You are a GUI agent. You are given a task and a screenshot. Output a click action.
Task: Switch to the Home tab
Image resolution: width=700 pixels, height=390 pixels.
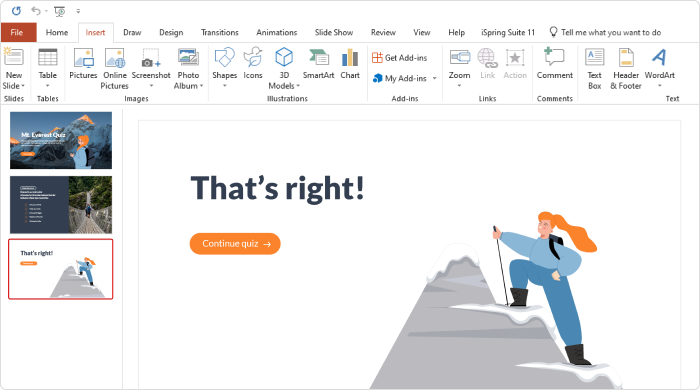[x=57, y=33]
